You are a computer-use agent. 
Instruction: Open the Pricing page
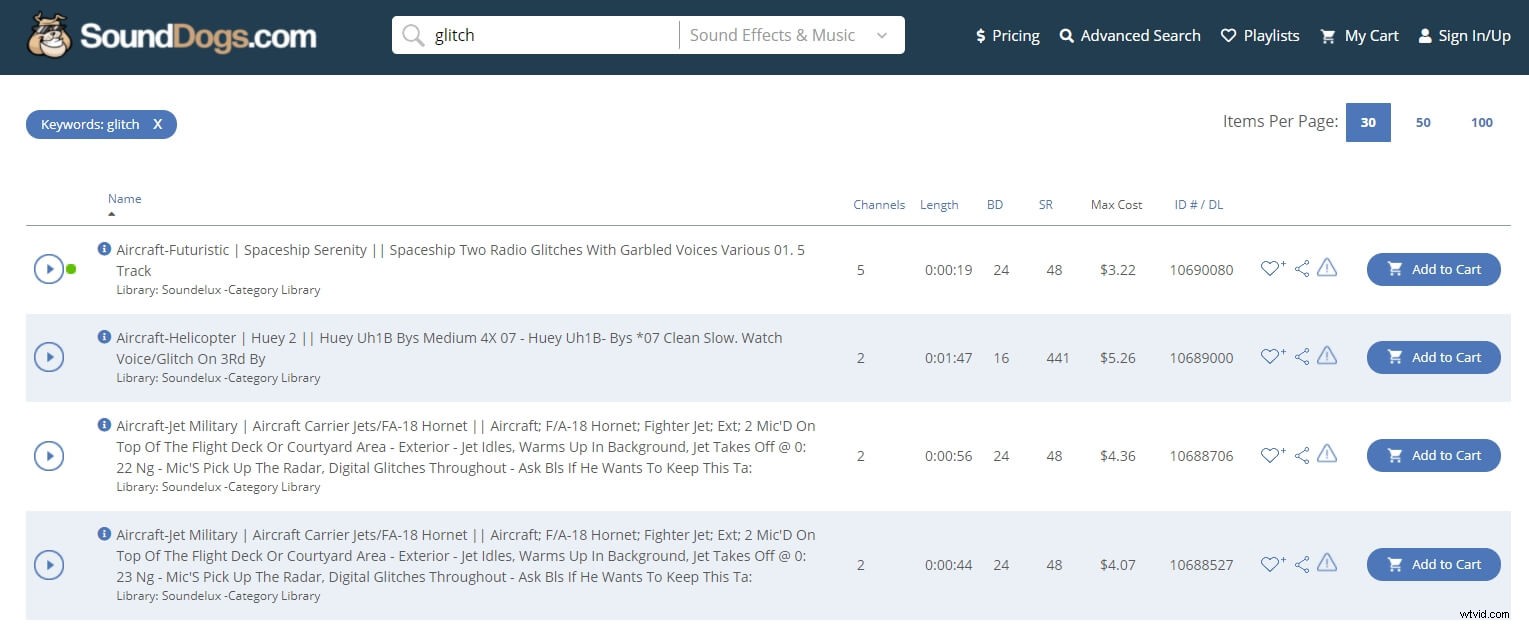[x=1006, y=35]
